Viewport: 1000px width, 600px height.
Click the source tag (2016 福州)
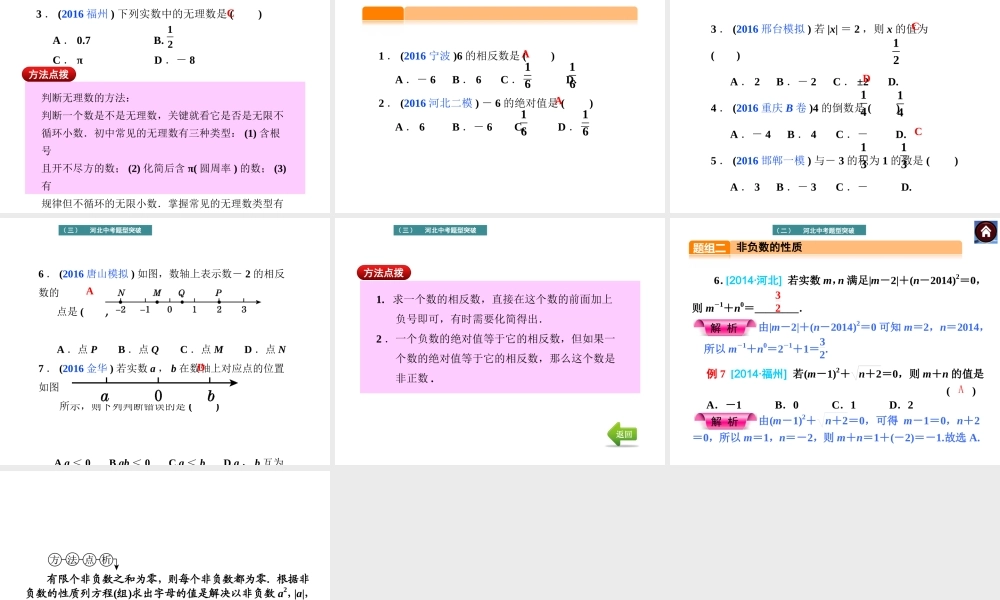(x=86, y=14)
